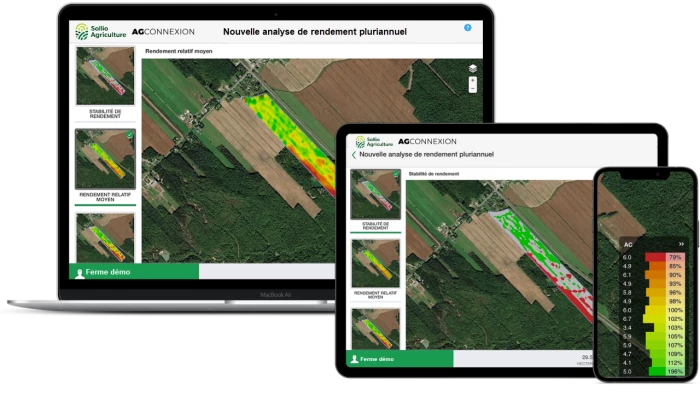Viewport: 700px width, 400px height.
Task: Click the laptop title 'Nouvelle analyse de rendement pluriannuel'
Action: coord(315,32)
